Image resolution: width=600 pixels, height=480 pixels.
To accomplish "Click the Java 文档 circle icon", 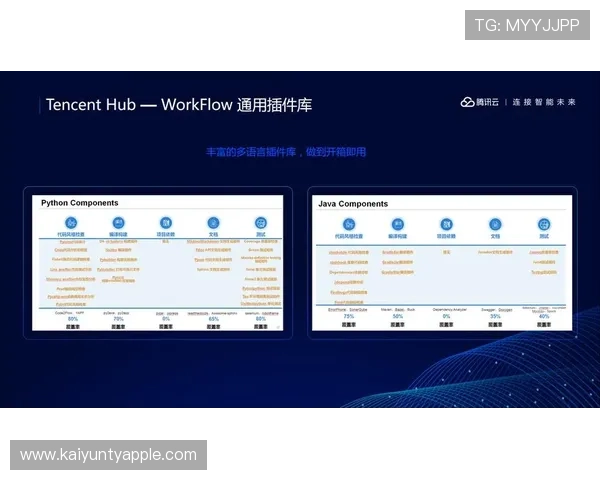I will (495, 224).
